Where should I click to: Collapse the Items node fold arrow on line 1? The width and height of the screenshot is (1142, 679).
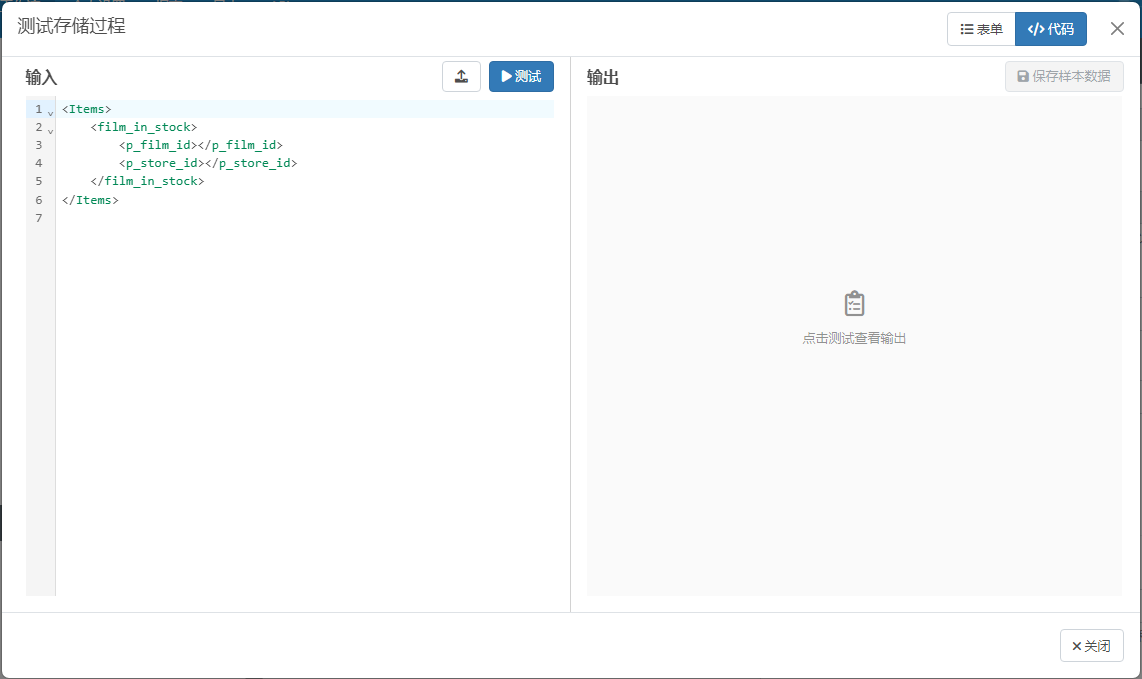[x=50, y=113]
